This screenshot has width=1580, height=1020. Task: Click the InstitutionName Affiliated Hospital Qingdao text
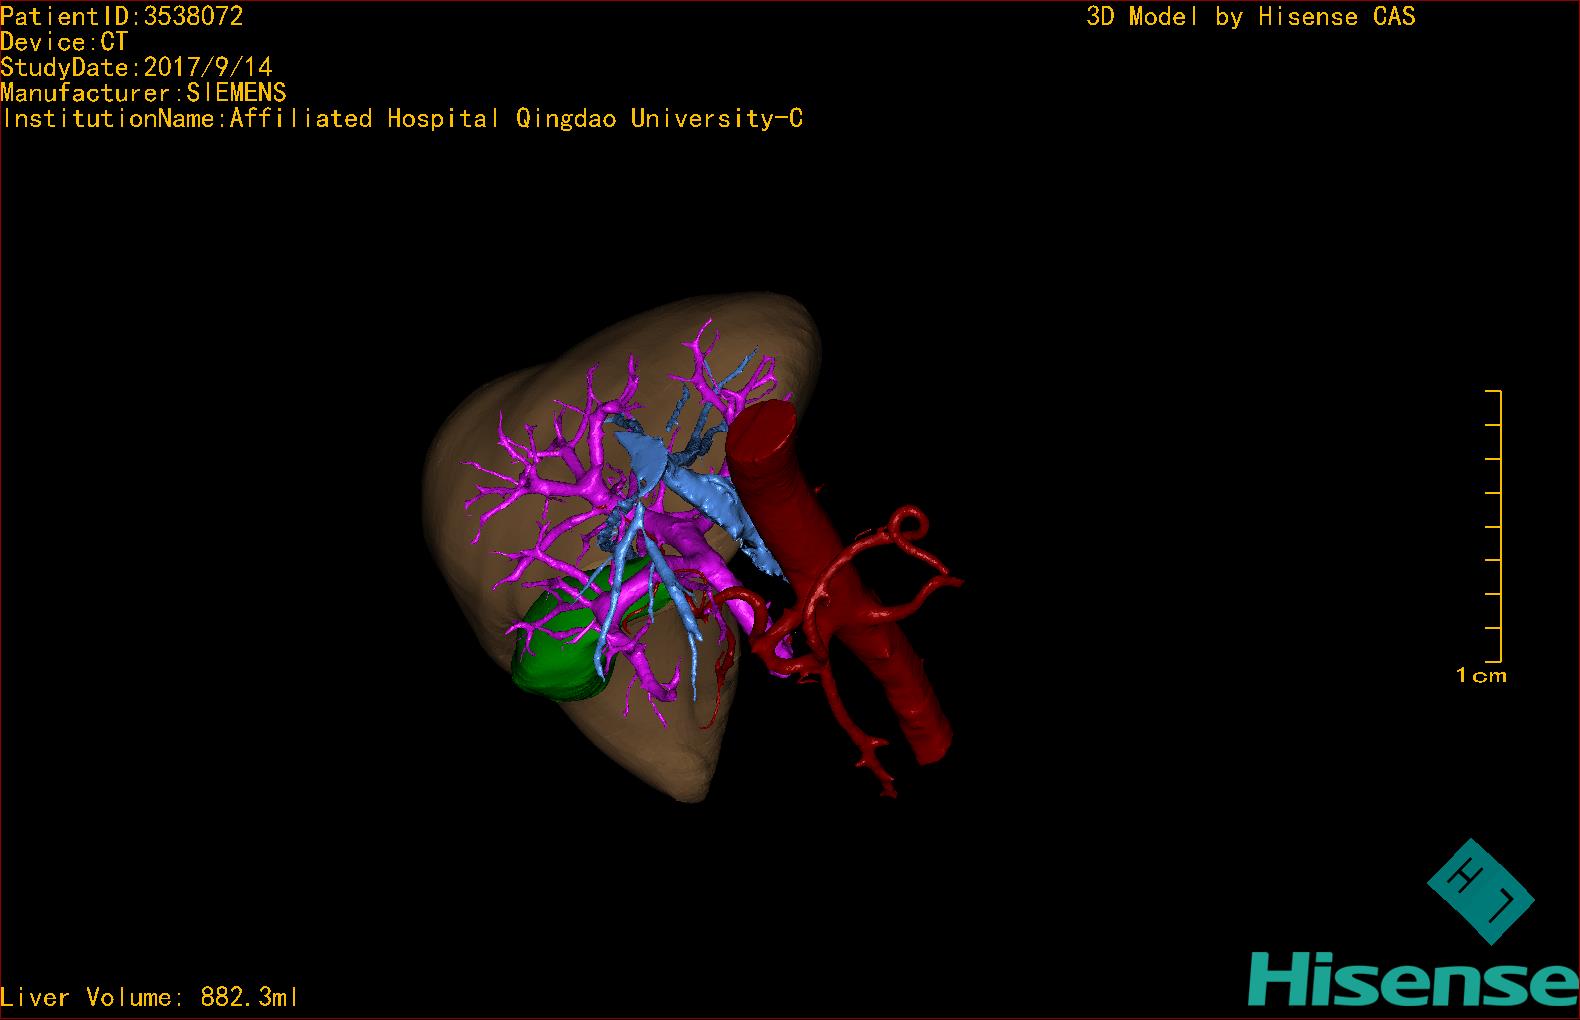tap(402, 119)
